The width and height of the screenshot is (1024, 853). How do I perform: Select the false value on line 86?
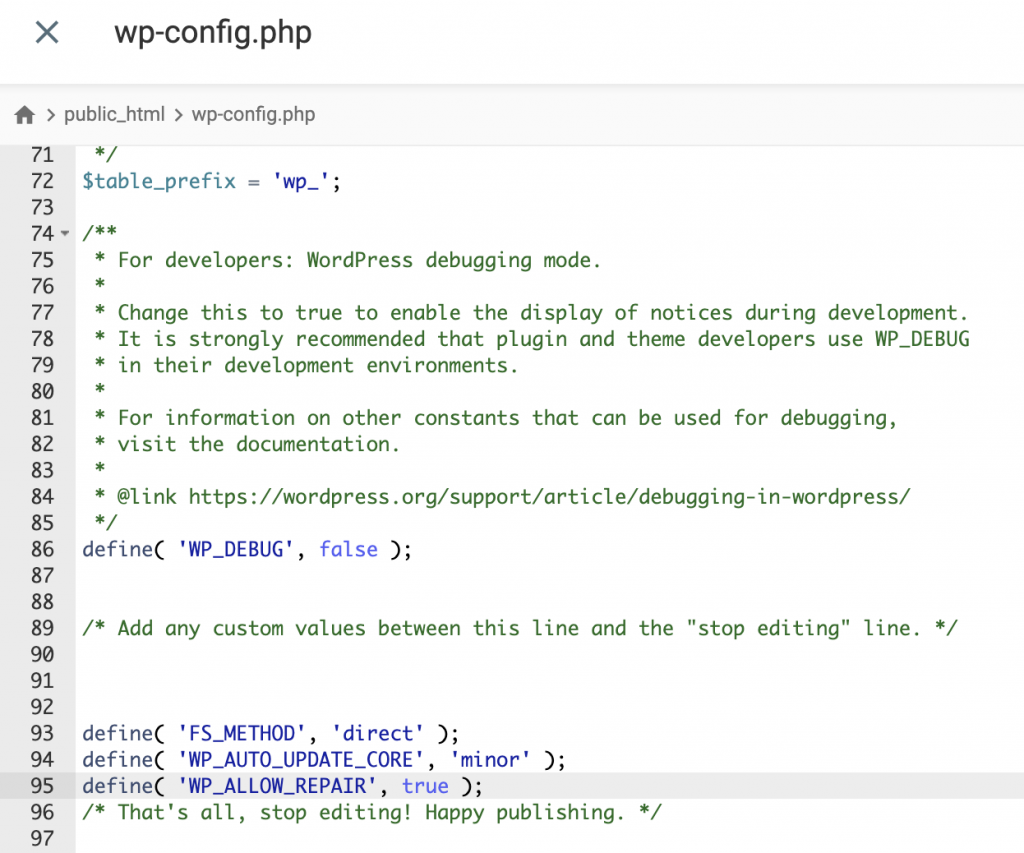tap(348, 549)
